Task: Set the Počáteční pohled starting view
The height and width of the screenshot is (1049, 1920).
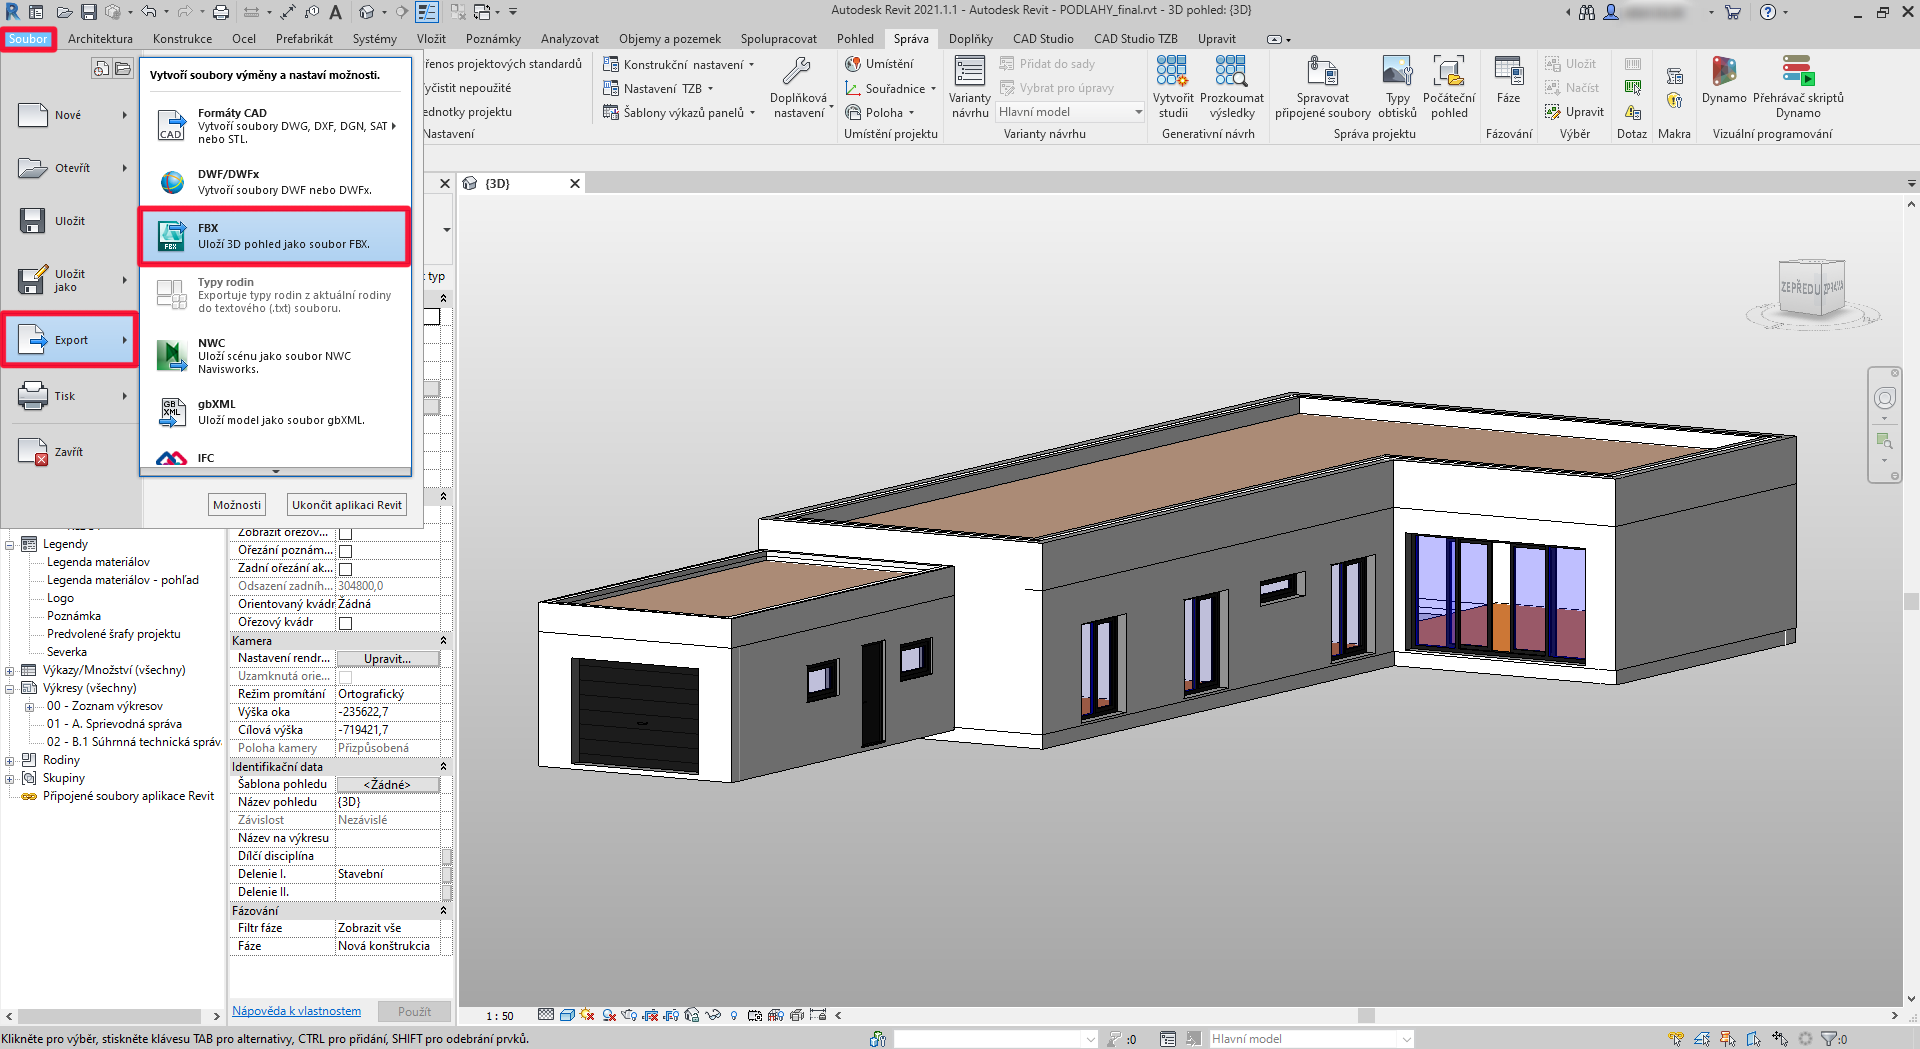Action: point(1449,85)
